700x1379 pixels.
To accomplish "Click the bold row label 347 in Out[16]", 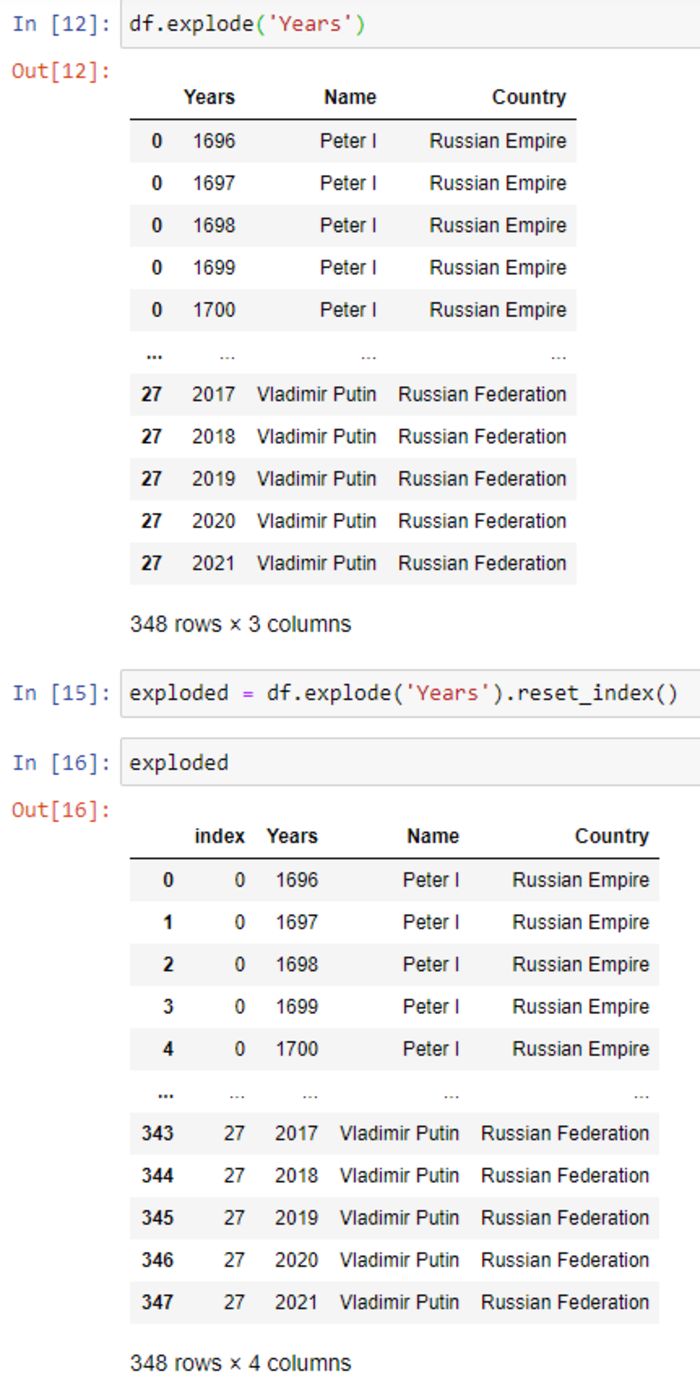I will tap(157, 1302).
